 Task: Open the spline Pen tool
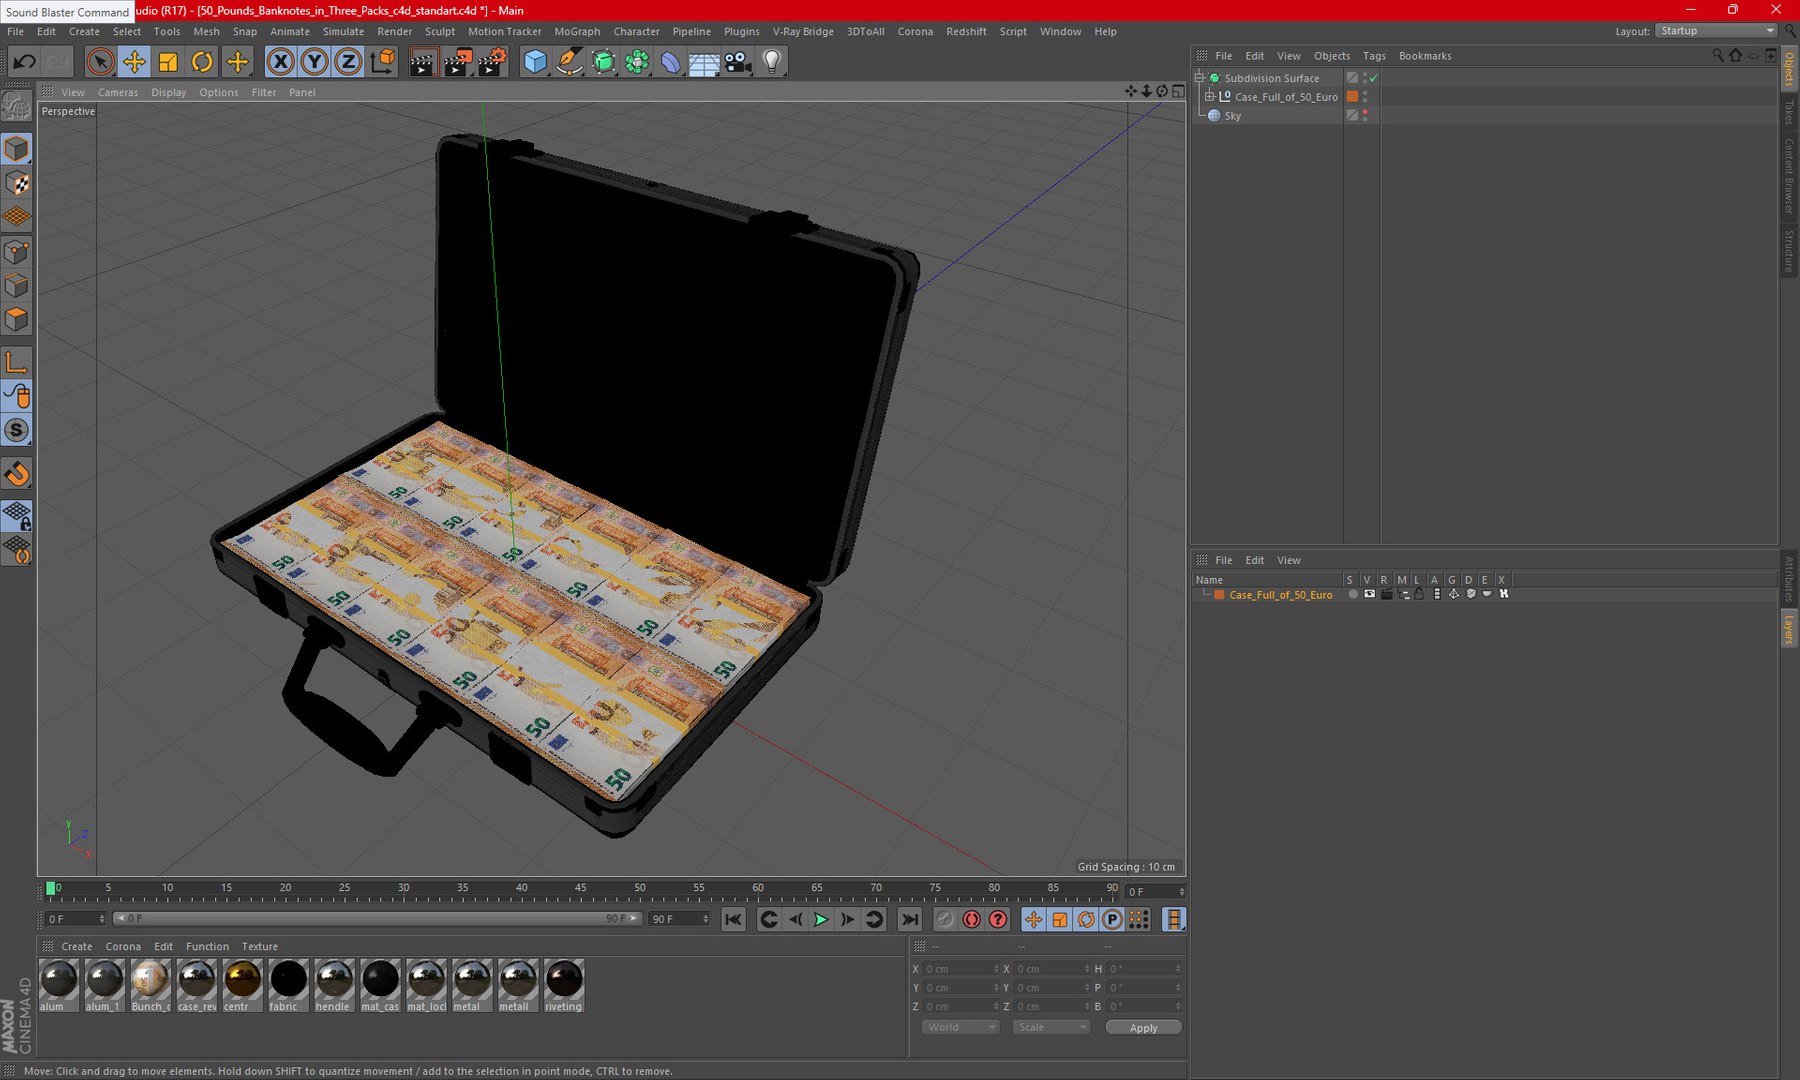tap(569, 62)
